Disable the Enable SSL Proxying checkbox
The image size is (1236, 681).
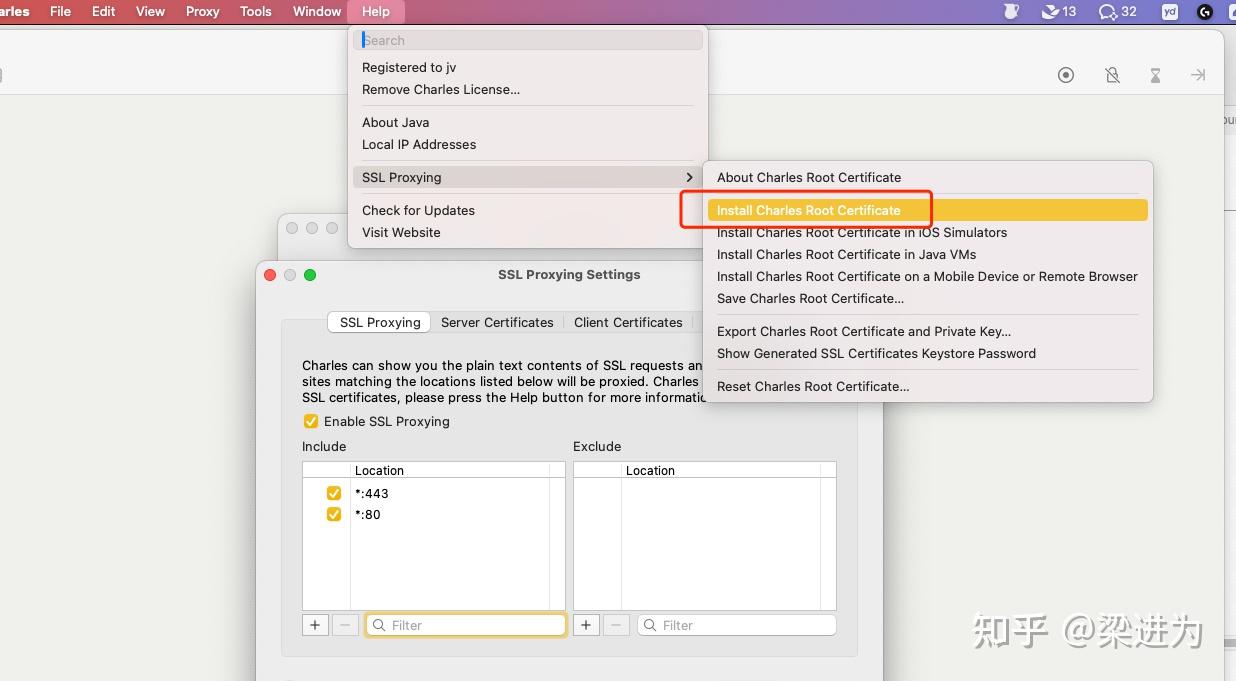pos(311,421)
